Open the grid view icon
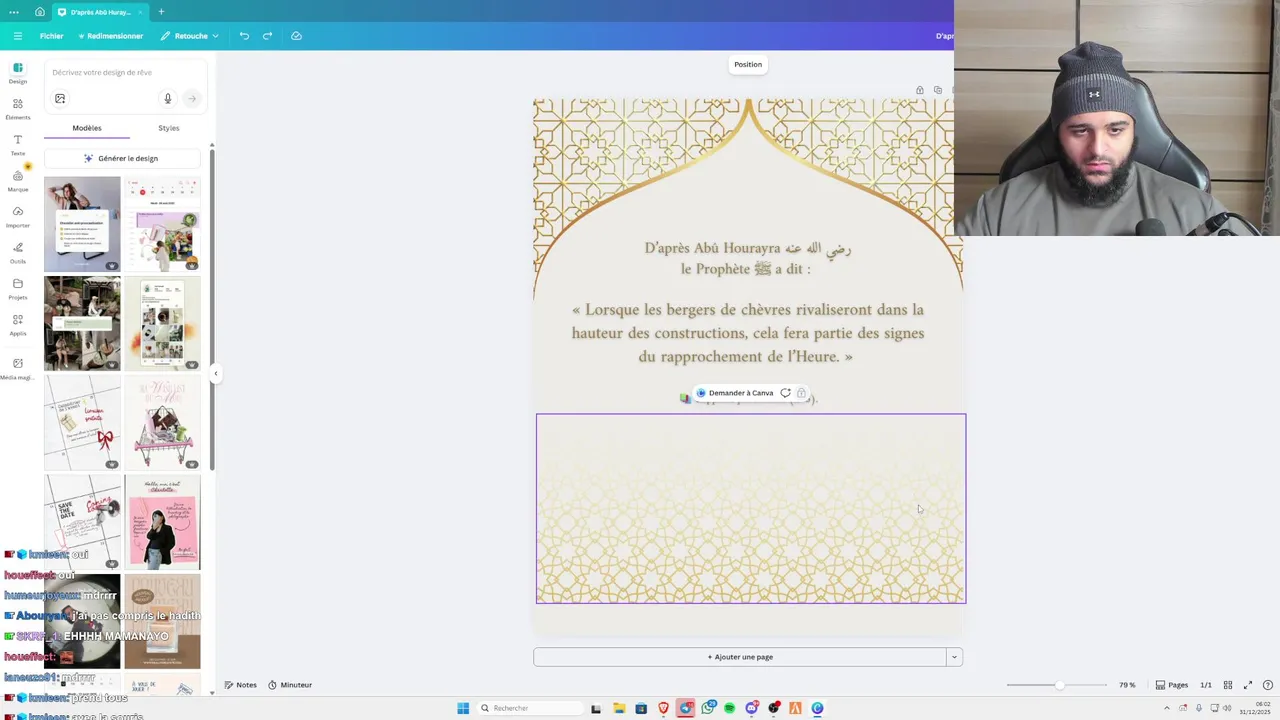 (x=1228, y=685)
